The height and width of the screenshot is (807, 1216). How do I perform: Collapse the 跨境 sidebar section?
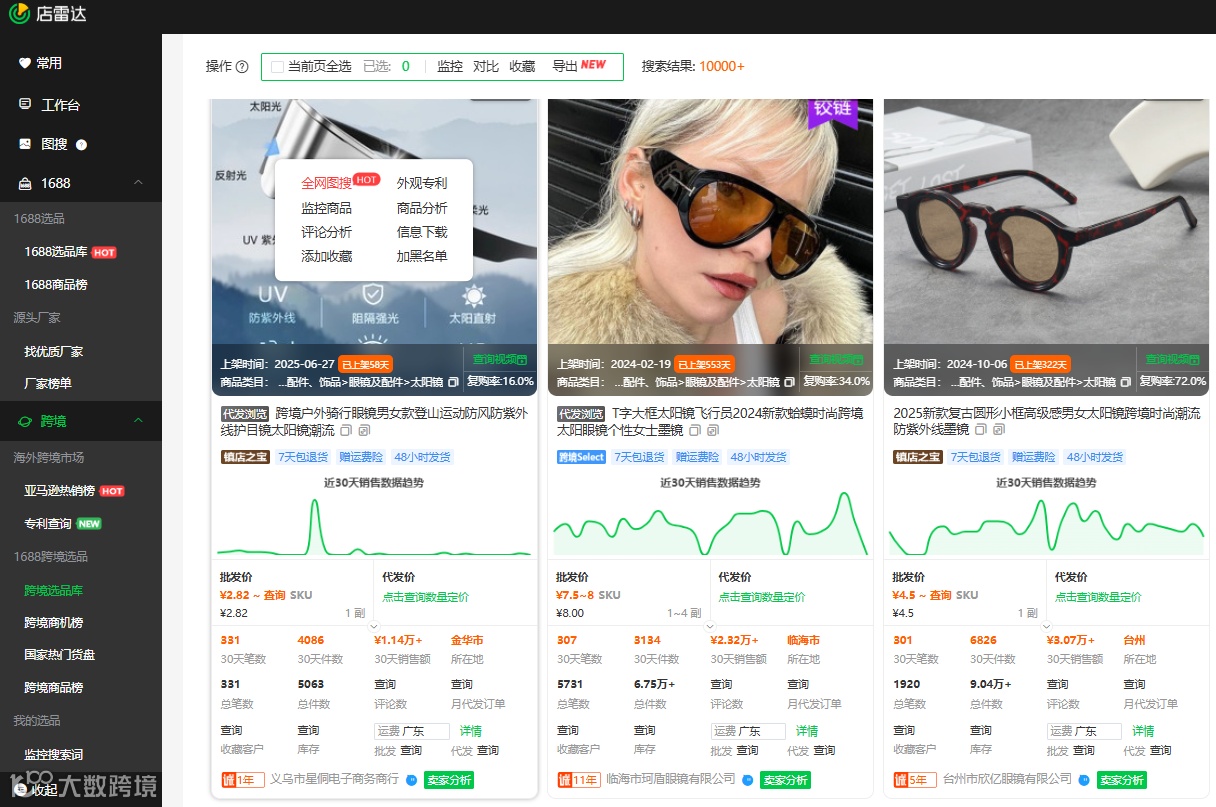[138, 421]
